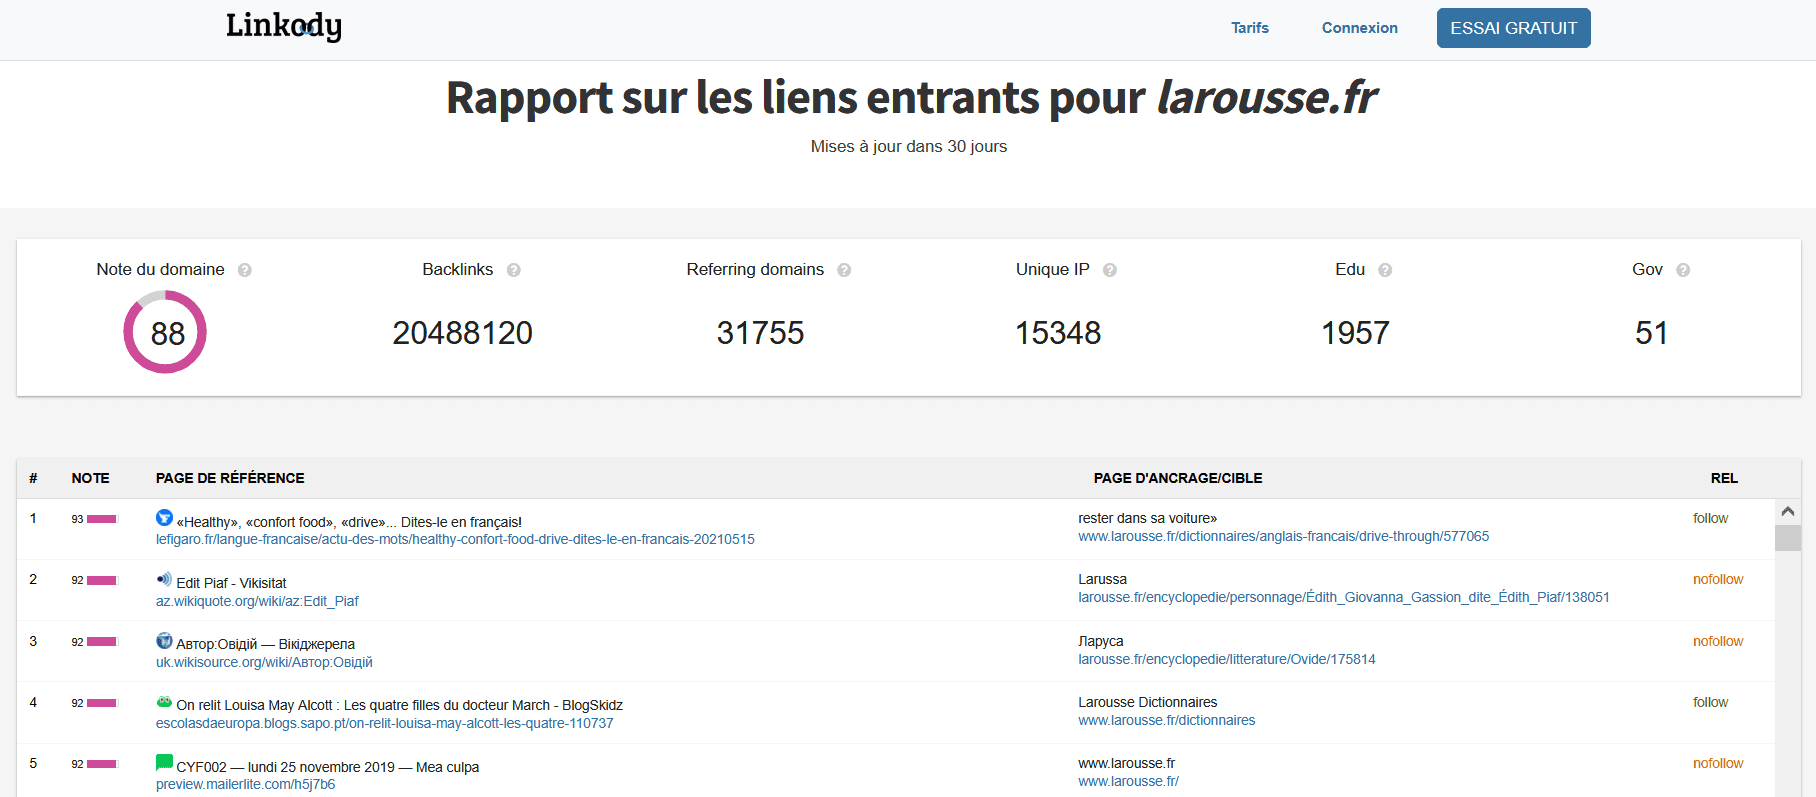The image size is (1816, 797).
Task: Click the anchor text 'rester dans sa voiture»'
Action: click(1147, 518)
